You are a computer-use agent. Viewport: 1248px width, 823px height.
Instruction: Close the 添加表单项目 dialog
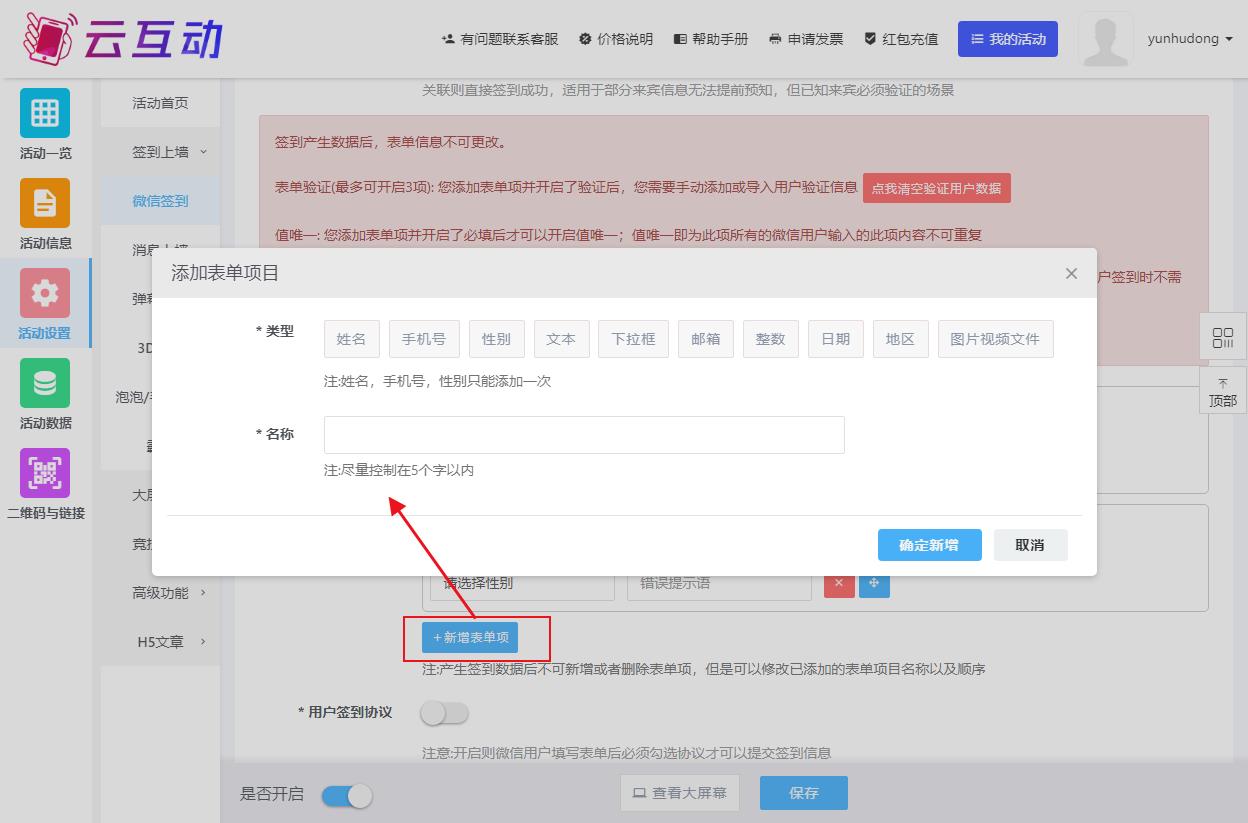click(1071, 273)
